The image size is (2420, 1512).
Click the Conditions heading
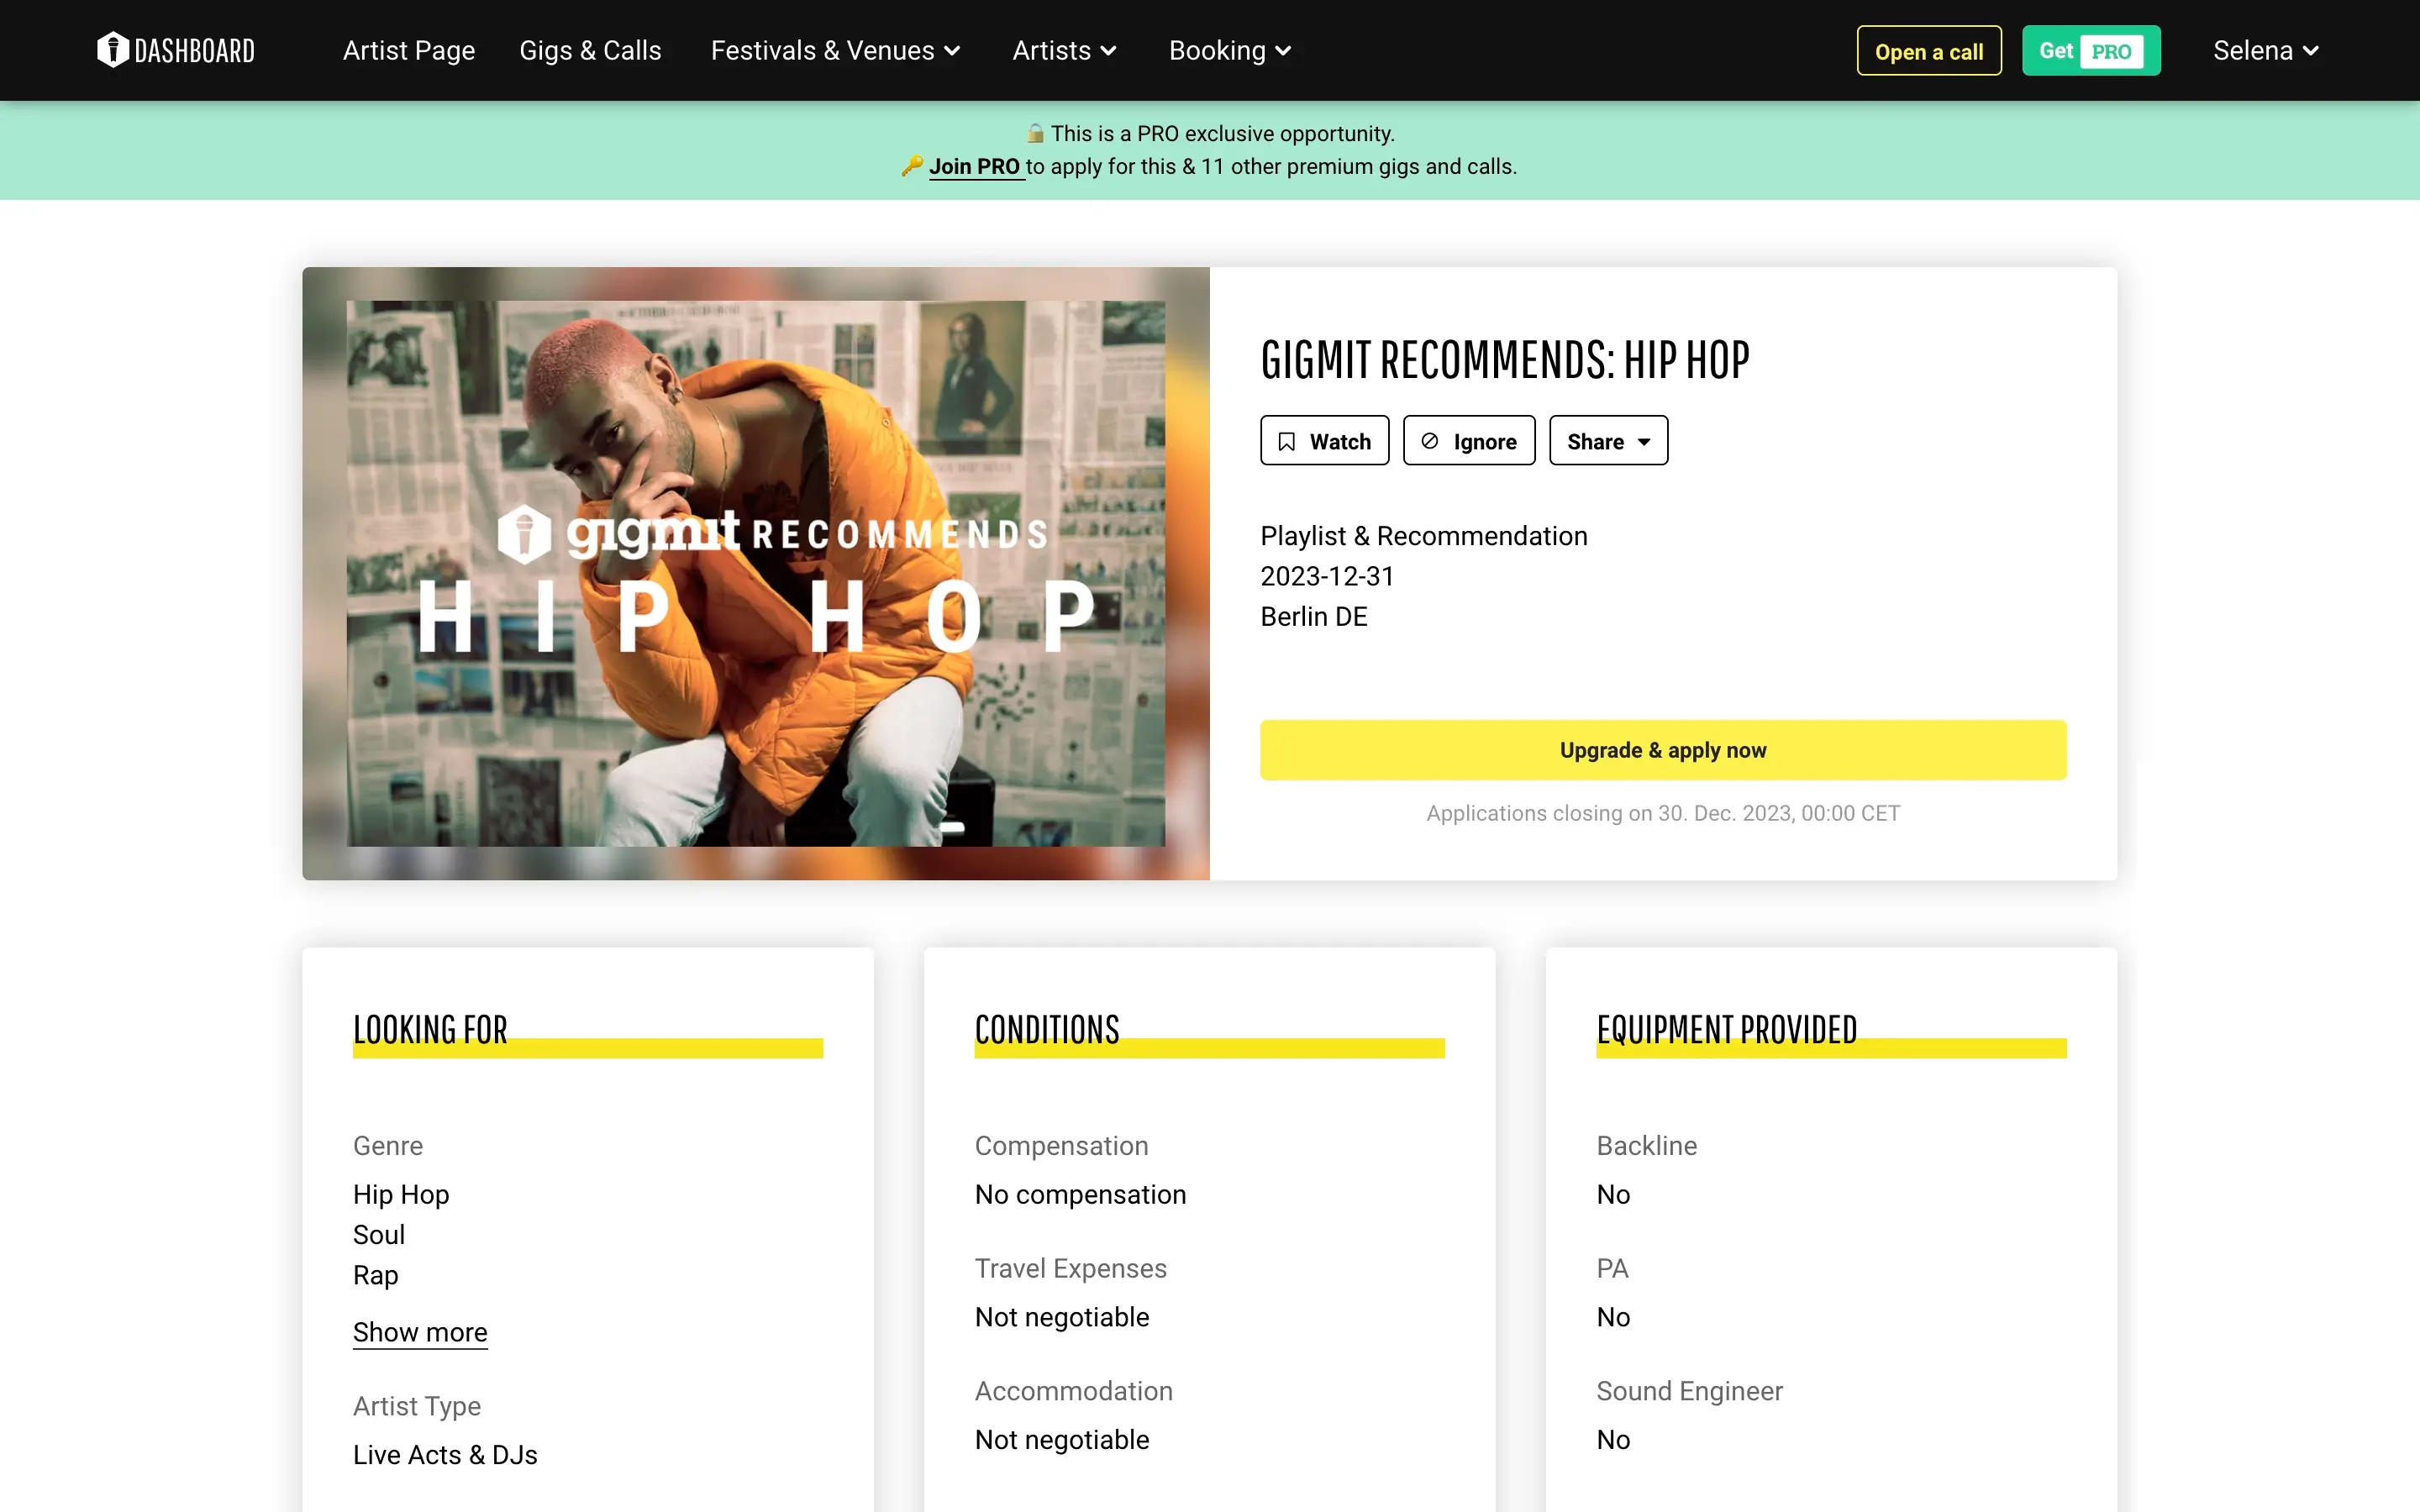click(1047, 1030)
